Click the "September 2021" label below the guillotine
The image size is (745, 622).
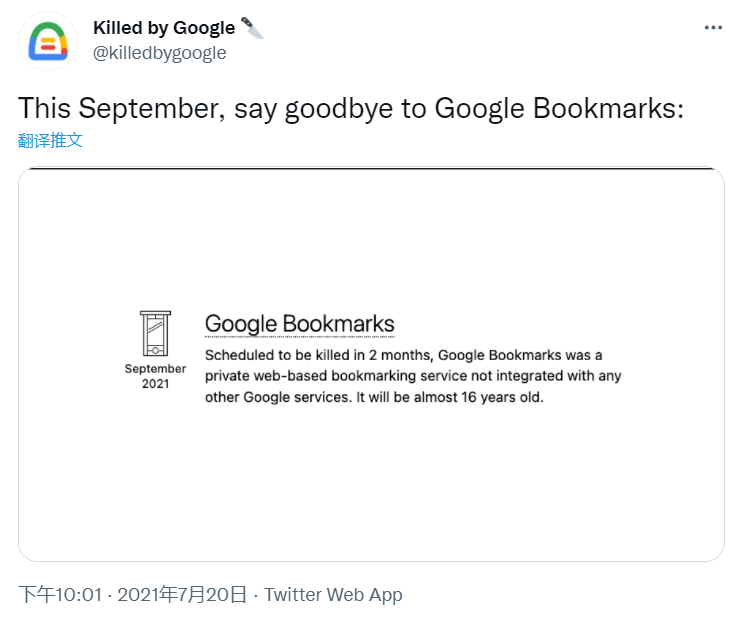155,376
